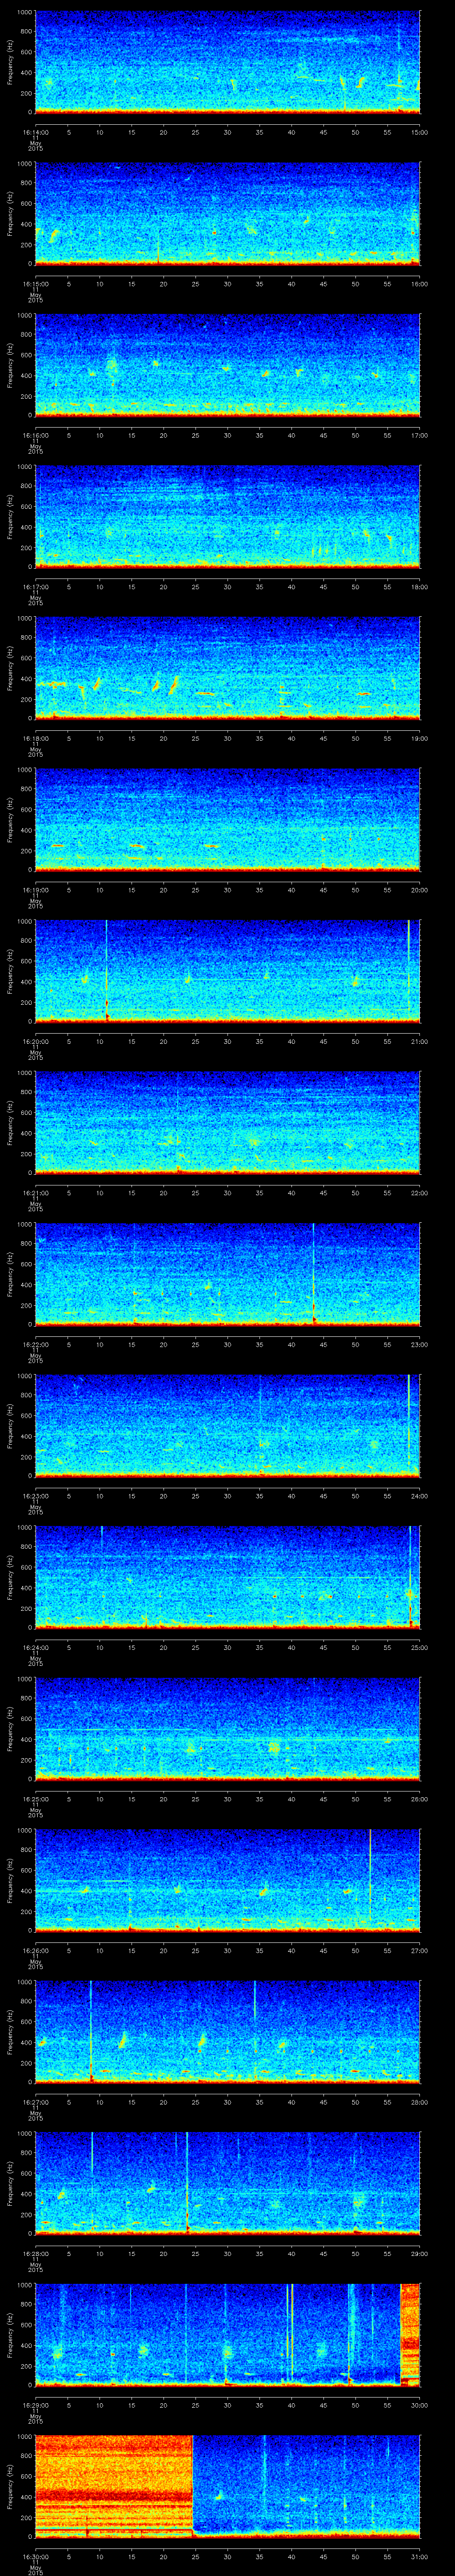This screenshot has height=2576, width=455.
Task: Click the spectrogram panel starting at 16:27:00
Action: point(227,2032)
